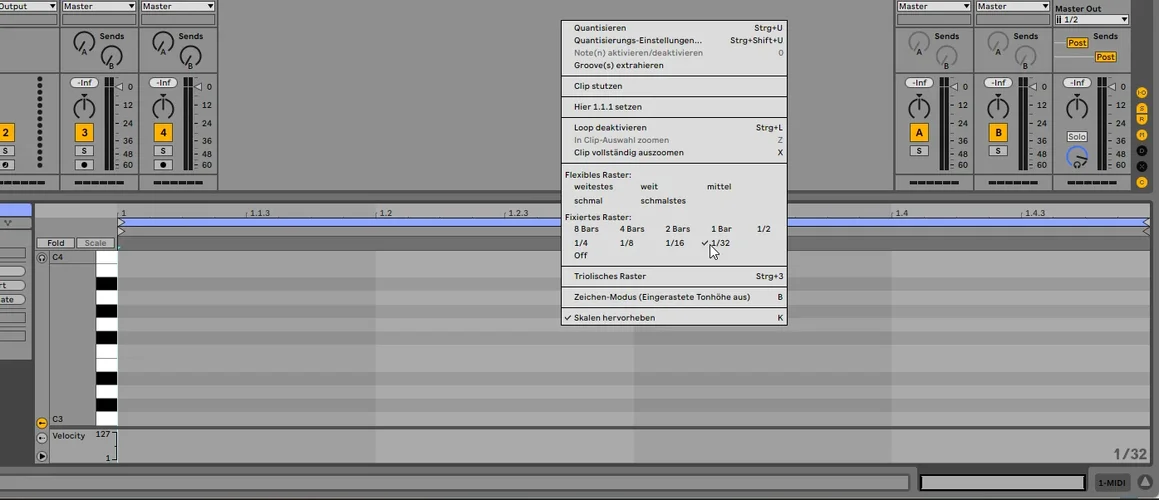This screenshot has height=500, width=1159.
Task: Select Triolisches Raster menu entry
Action: (609, 276)
